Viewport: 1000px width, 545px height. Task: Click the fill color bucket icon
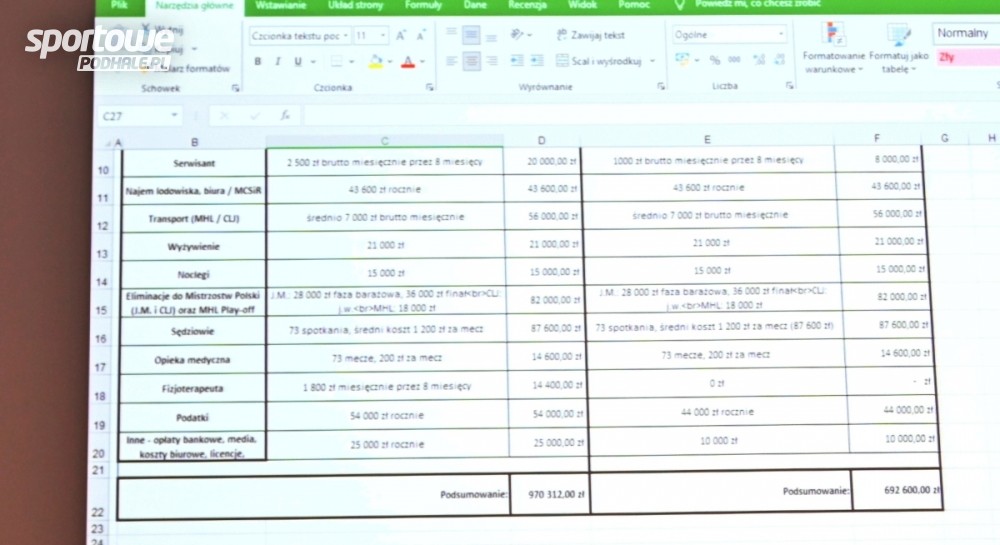point(375,61)
